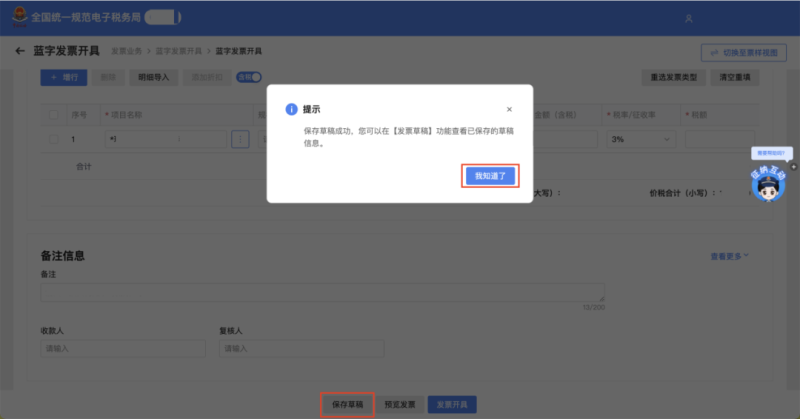Toggle the 含税 switch
Image resolution: width=800 pixels, height=419 pixels.
click(249, 77)
